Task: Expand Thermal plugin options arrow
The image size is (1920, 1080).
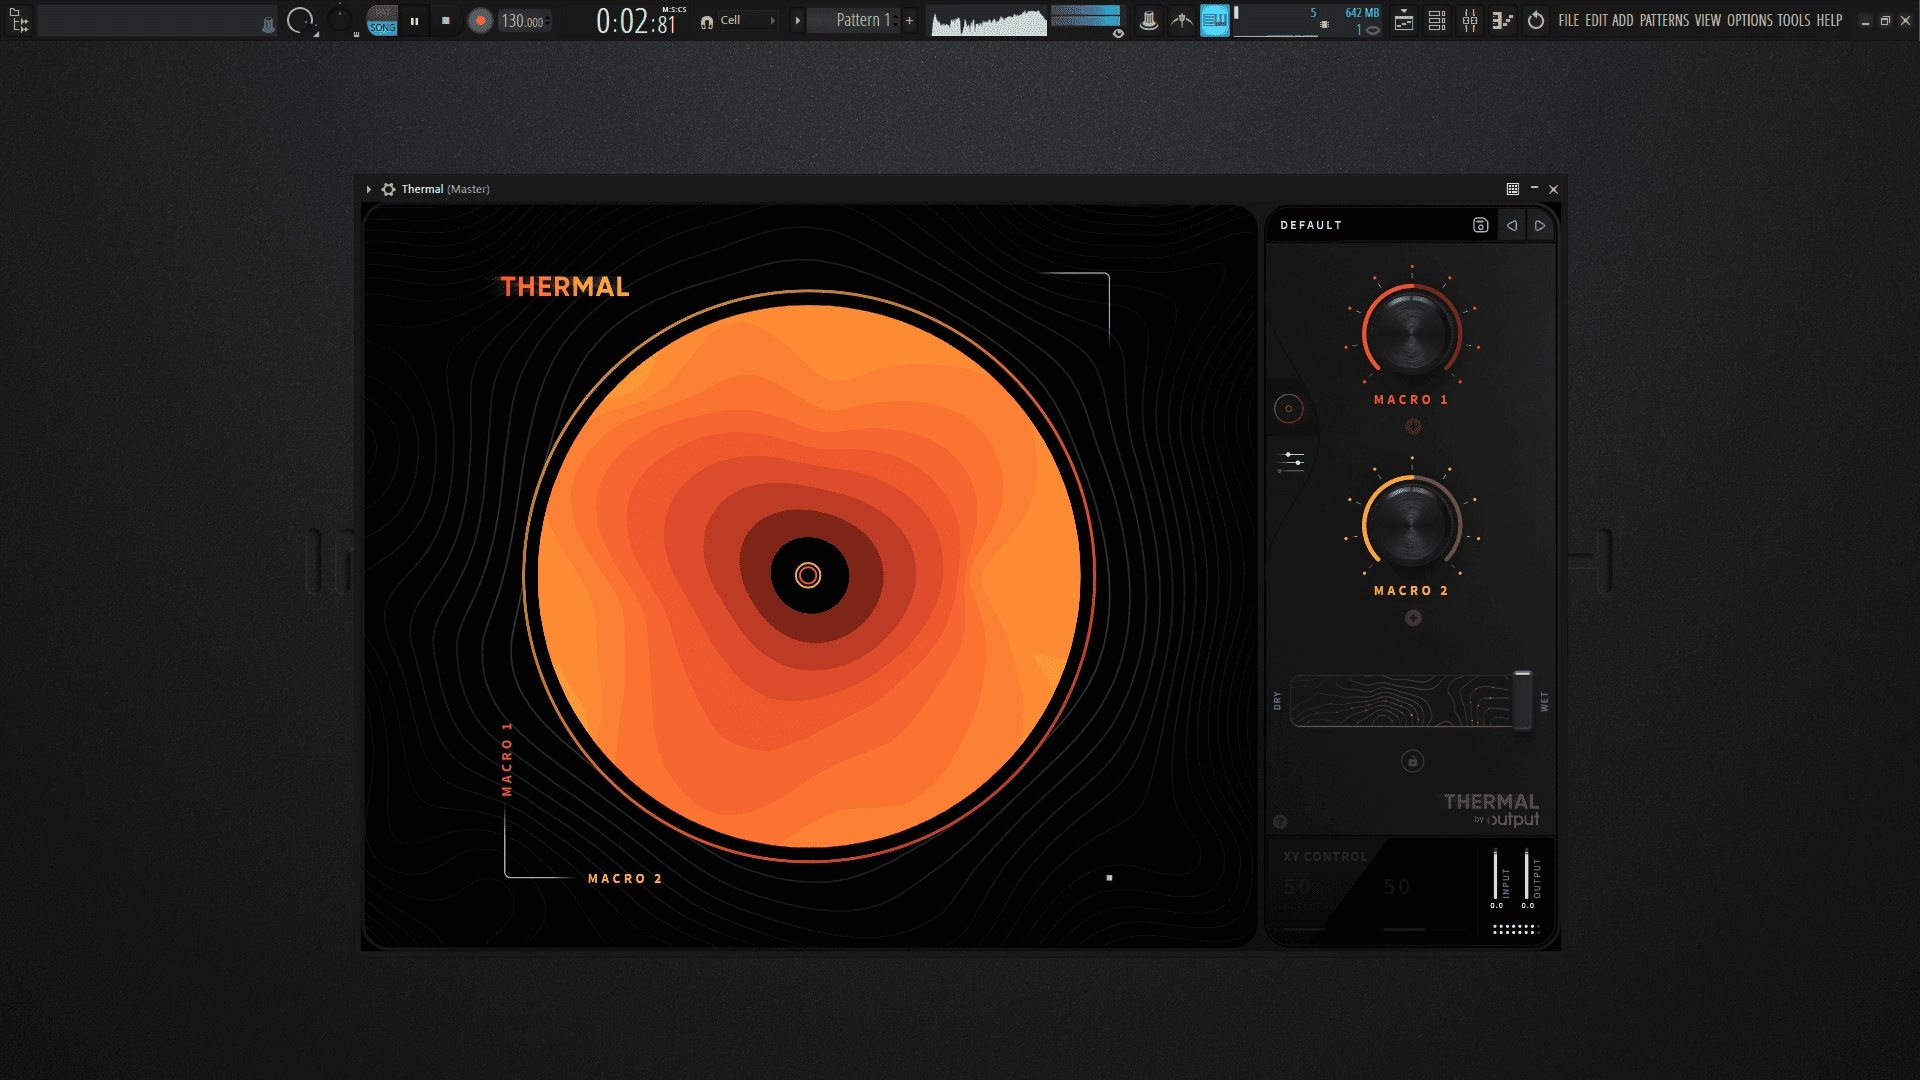Action: 369,189
